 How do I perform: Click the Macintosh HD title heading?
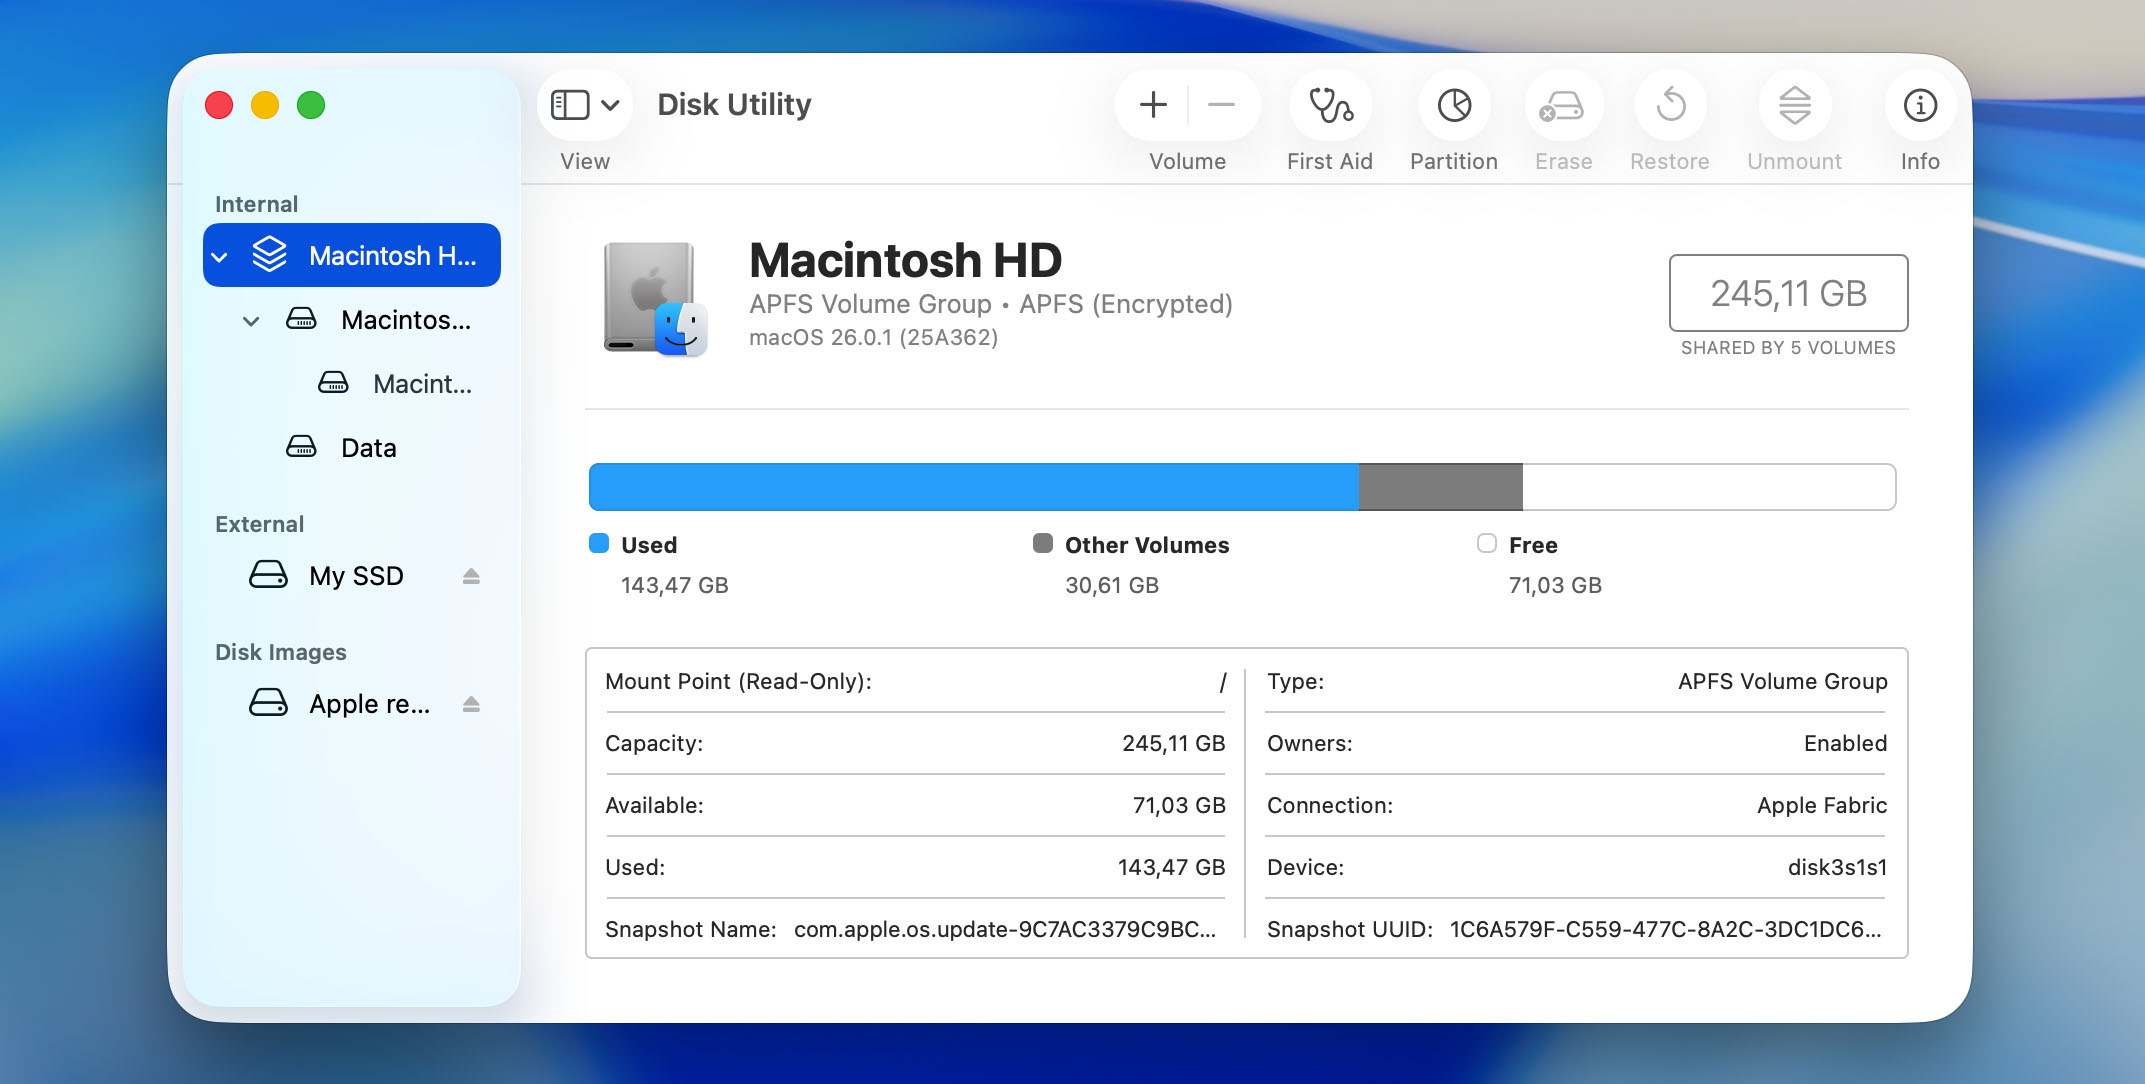[x=905, y=260]
